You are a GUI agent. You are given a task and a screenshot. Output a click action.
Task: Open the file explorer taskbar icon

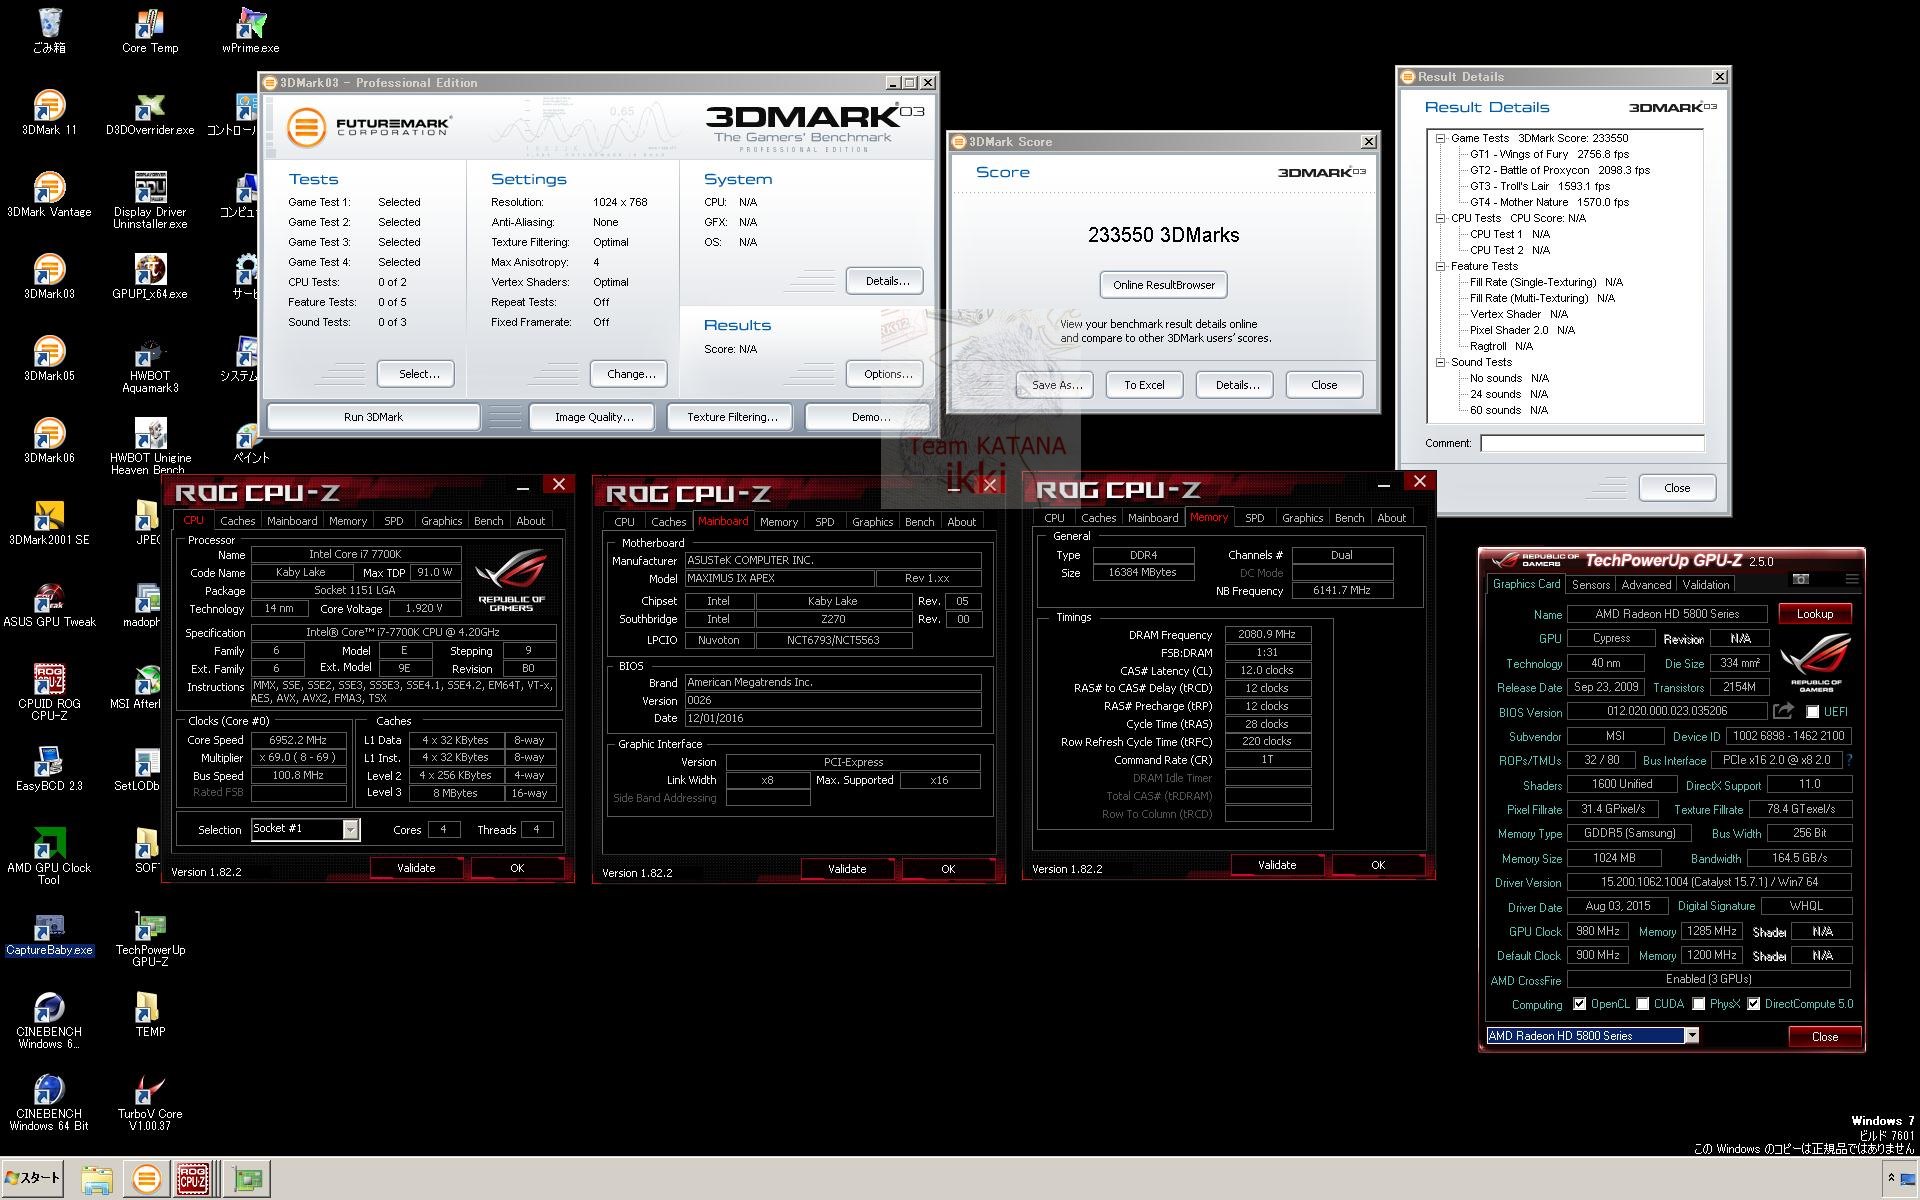97,1179
